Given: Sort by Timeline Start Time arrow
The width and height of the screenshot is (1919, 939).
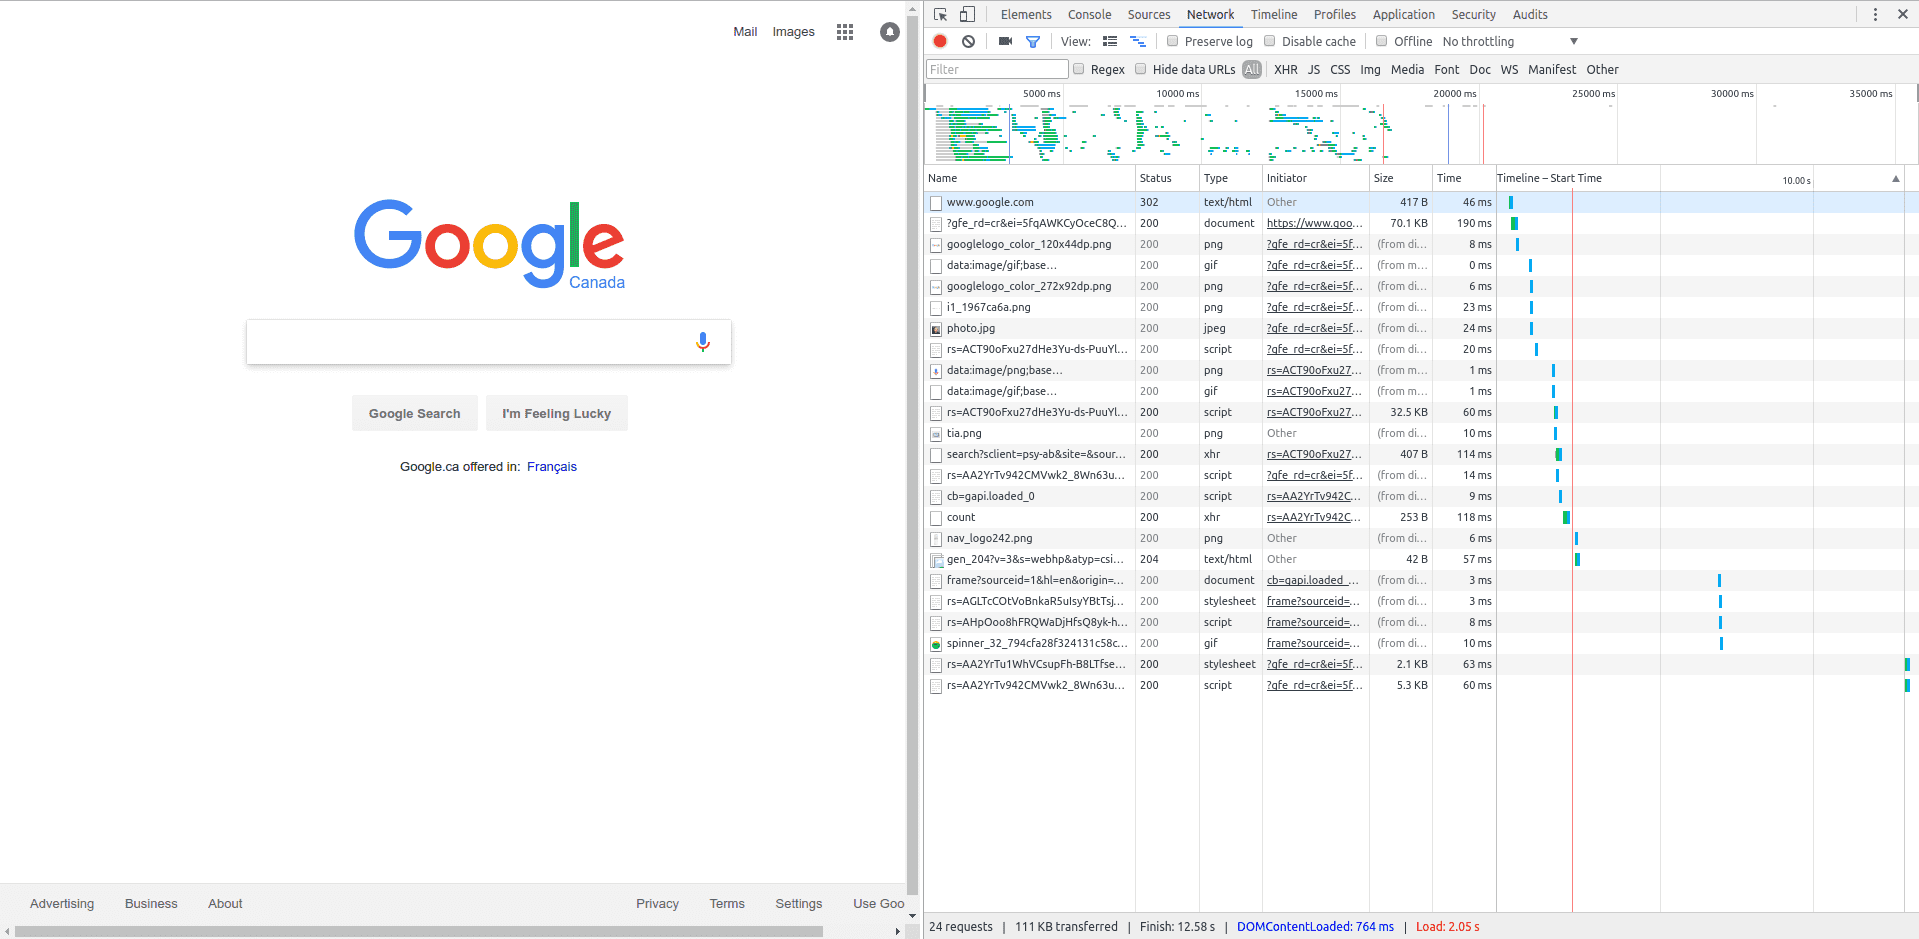Looking at the screenshot, I should pyautogui.click(x=1895, y=179).
